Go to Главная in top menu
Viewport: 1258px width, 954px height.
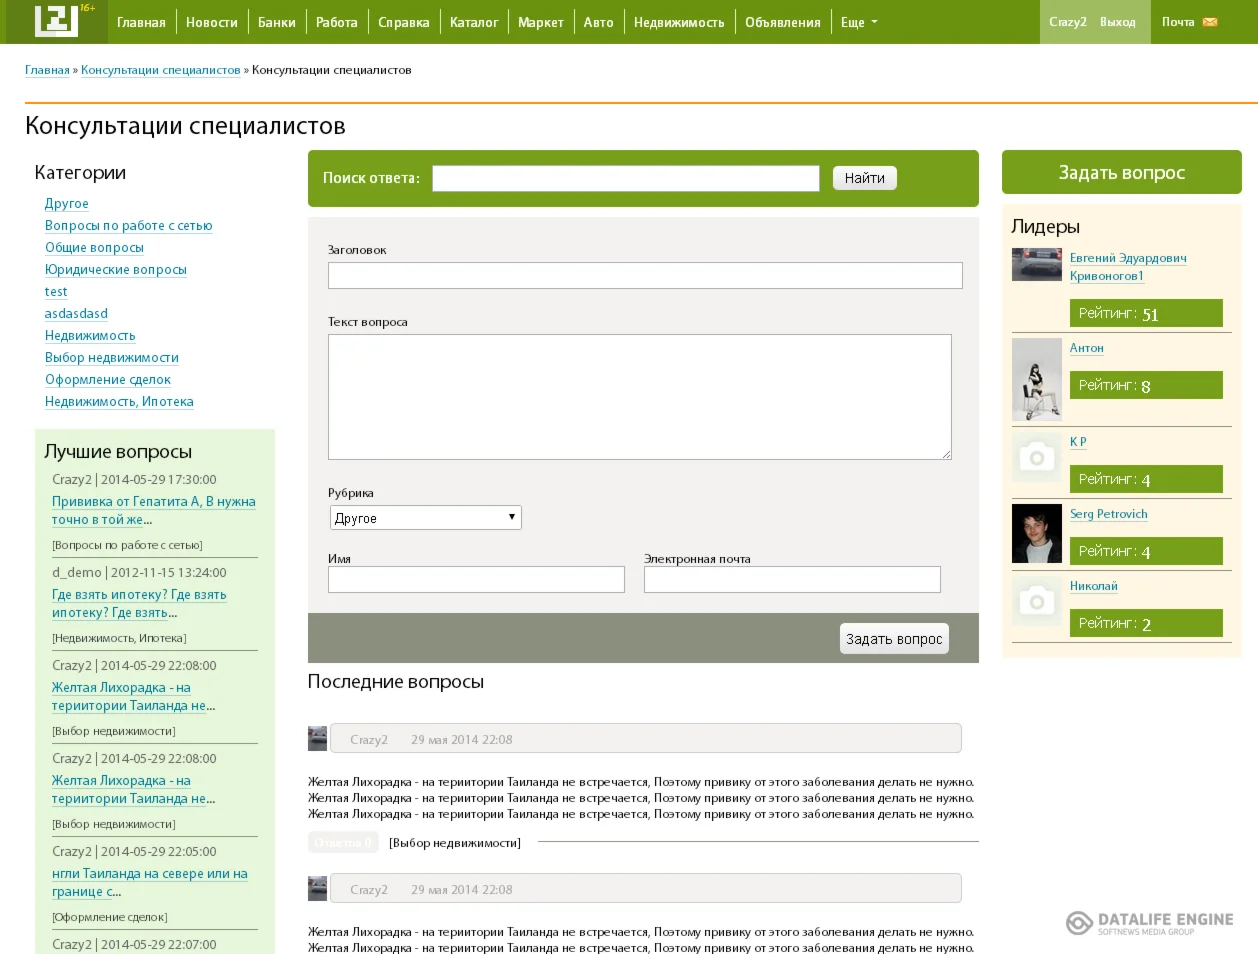click(141, 22)
